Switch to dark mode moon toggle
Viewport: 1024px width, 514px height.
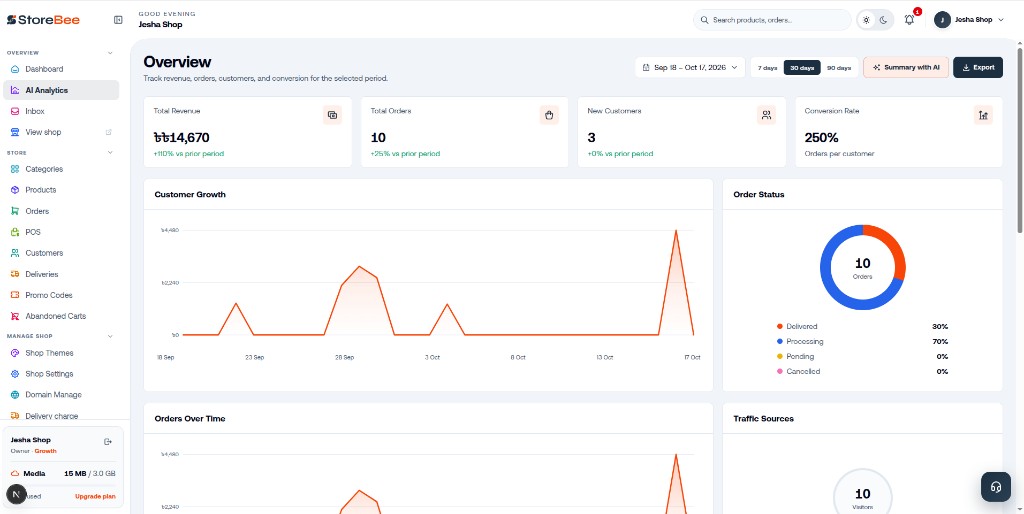click(884, 20)
